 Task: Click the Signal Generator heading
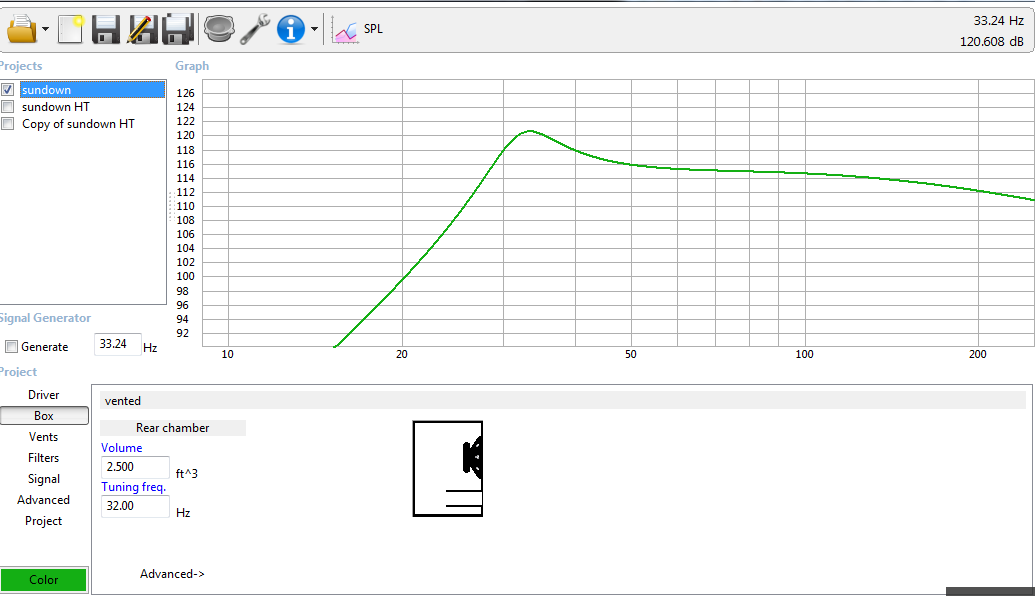pyautogui.click(x=45, y=318)
